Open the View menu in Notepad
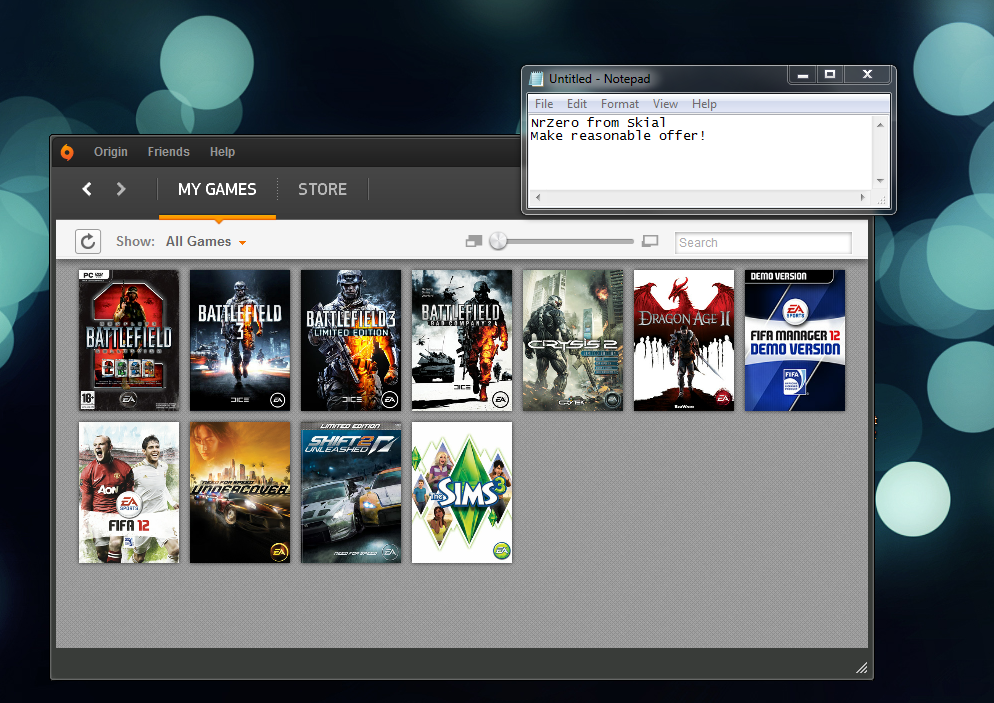 [x=665, y=104]
